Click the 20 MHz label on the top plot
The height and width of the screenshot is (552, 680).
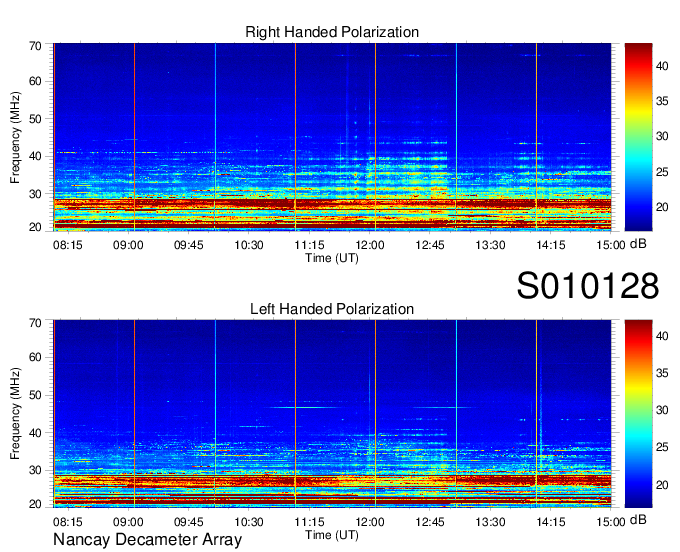pyautogui.click(x=35, y=227)
